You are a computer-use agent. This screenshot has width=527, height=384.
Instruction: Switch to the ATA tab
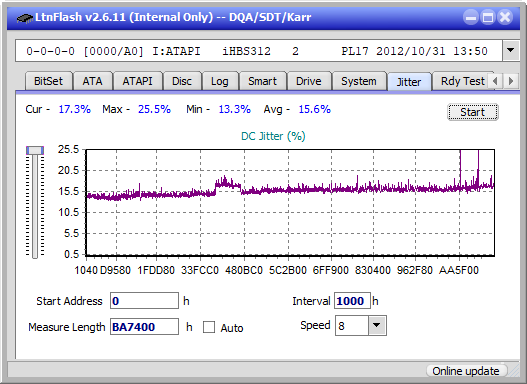tap(92, 81)
